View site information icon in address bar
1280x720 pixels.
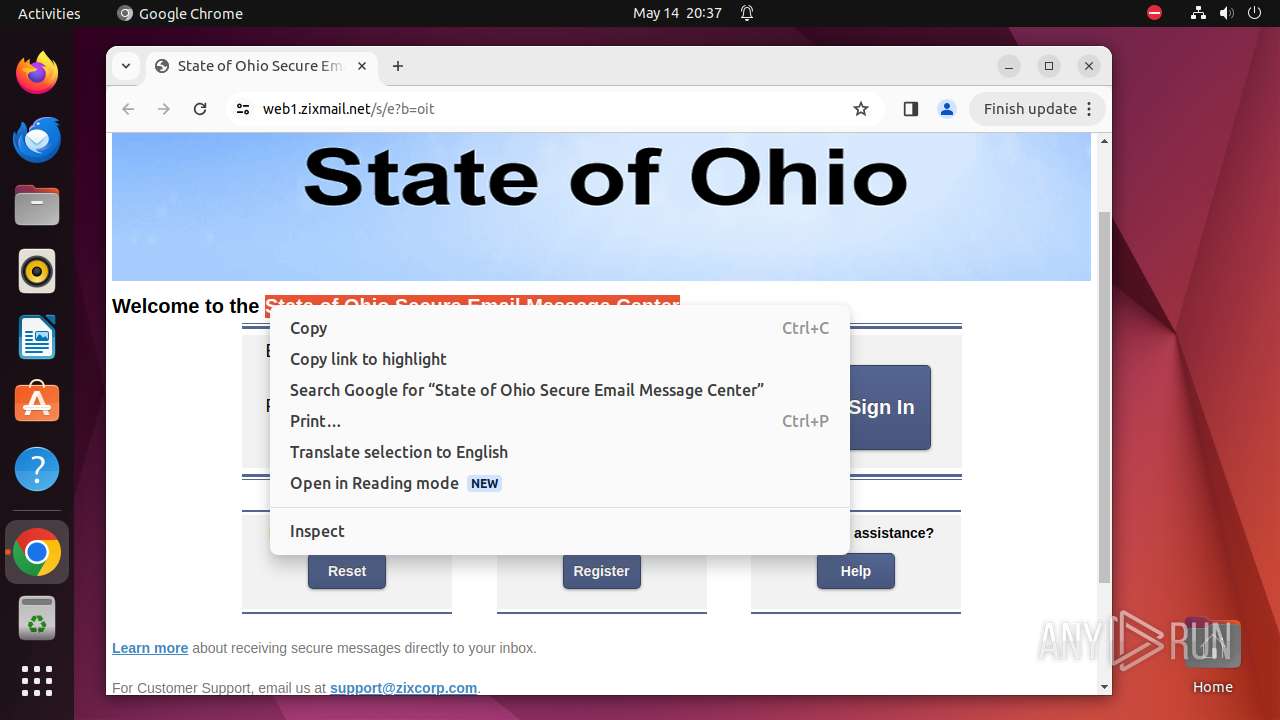click(243, 109)
